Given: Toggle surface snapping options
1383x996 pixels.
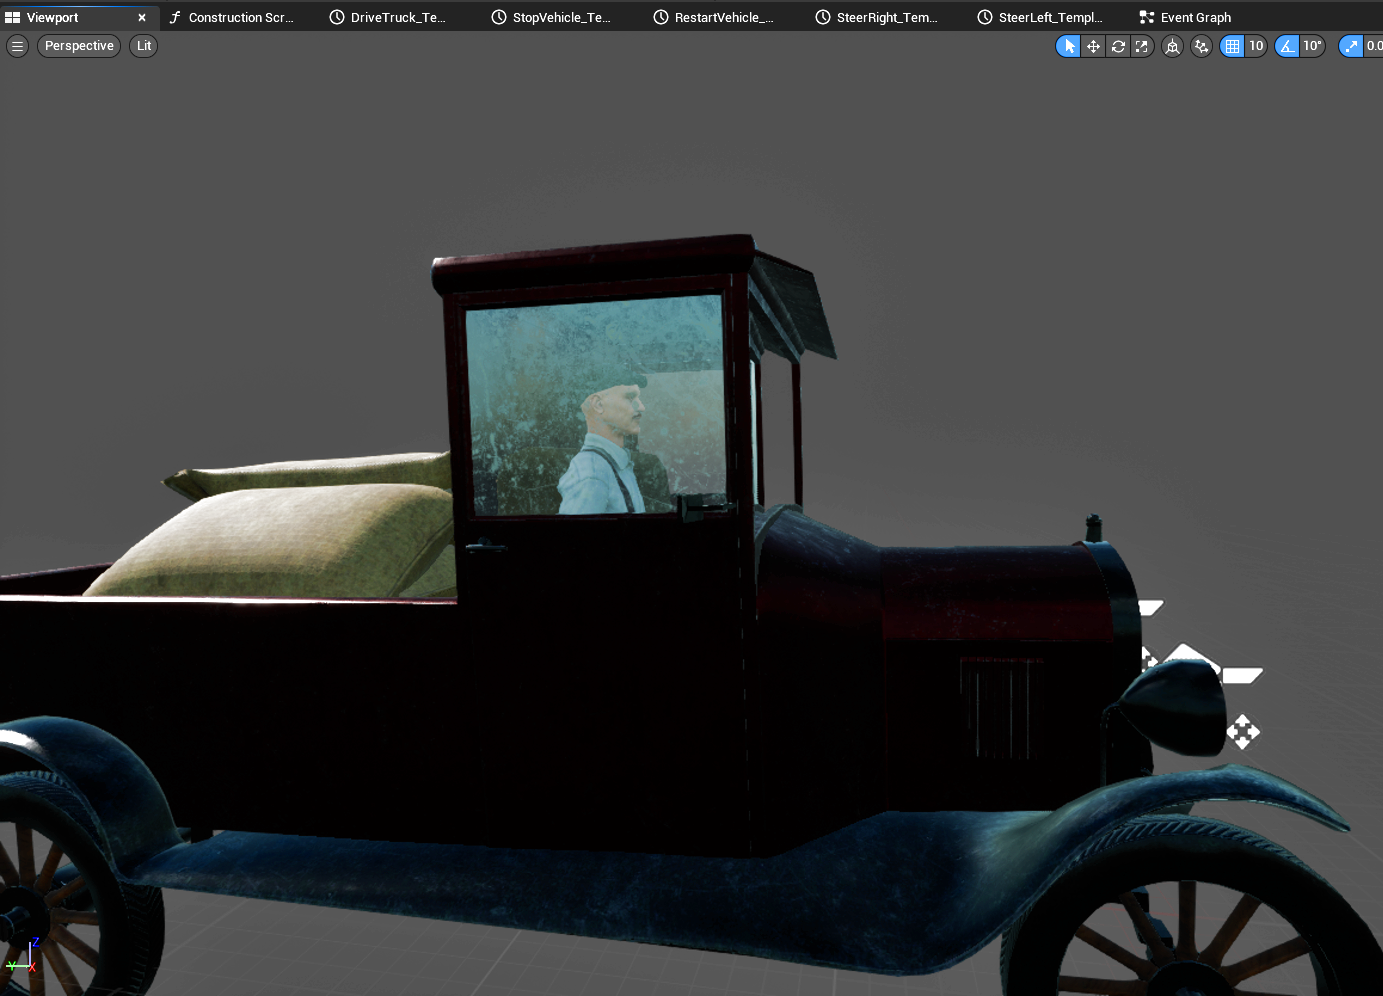Looking at the screenshot, I should tap(1201, 46).
